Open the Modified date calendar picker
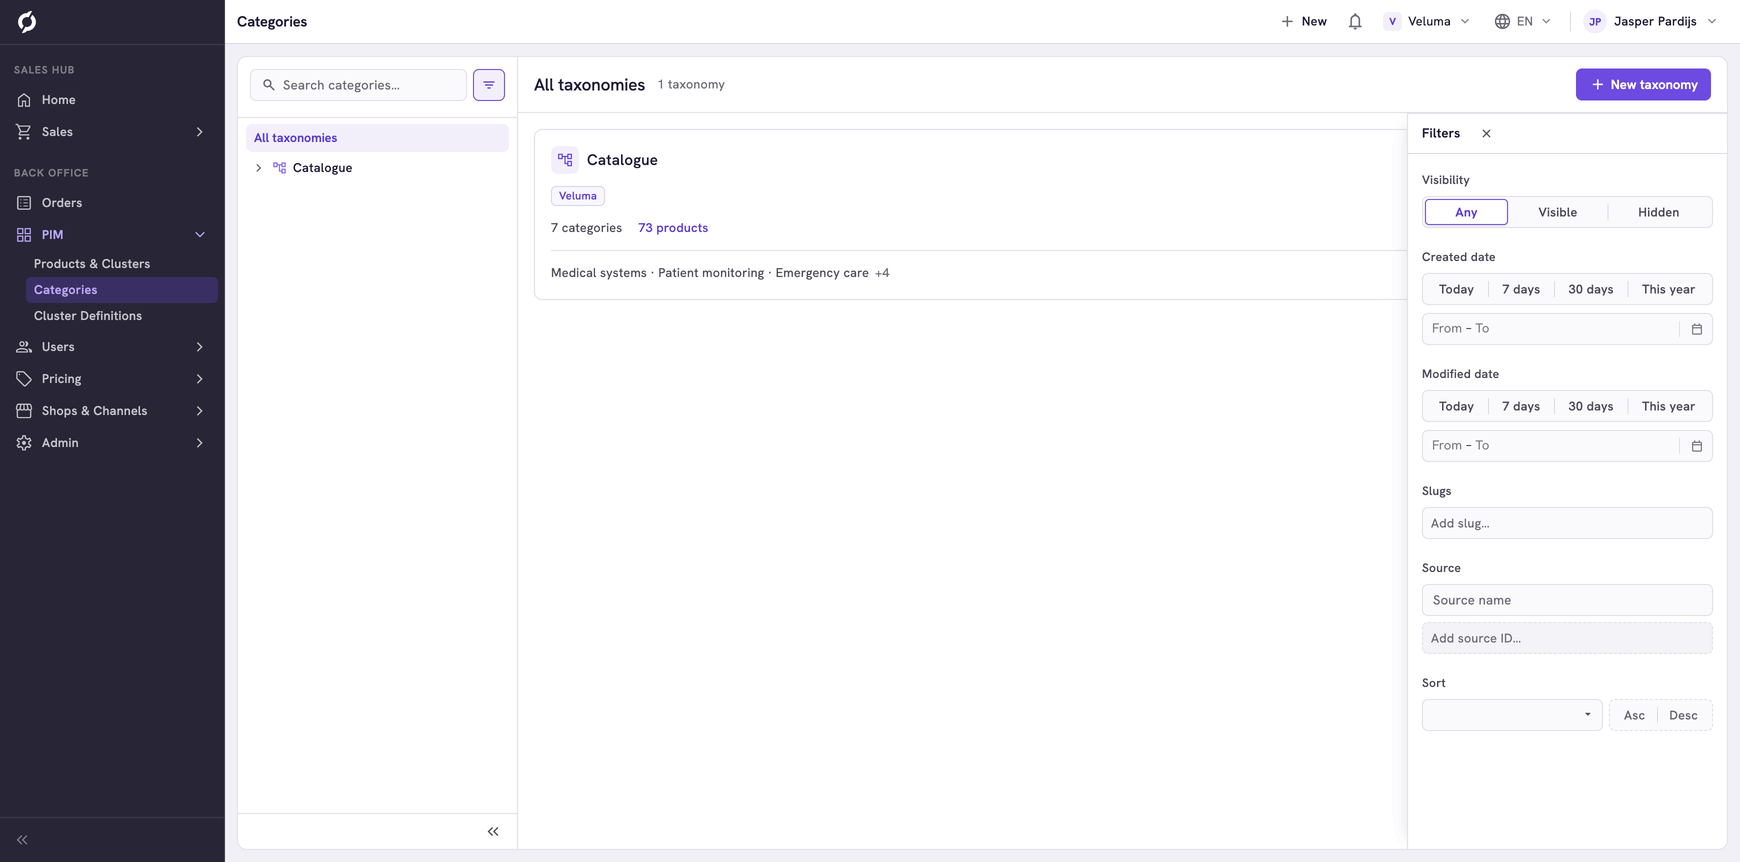The image size is (1740, 862). [1697, 446]
